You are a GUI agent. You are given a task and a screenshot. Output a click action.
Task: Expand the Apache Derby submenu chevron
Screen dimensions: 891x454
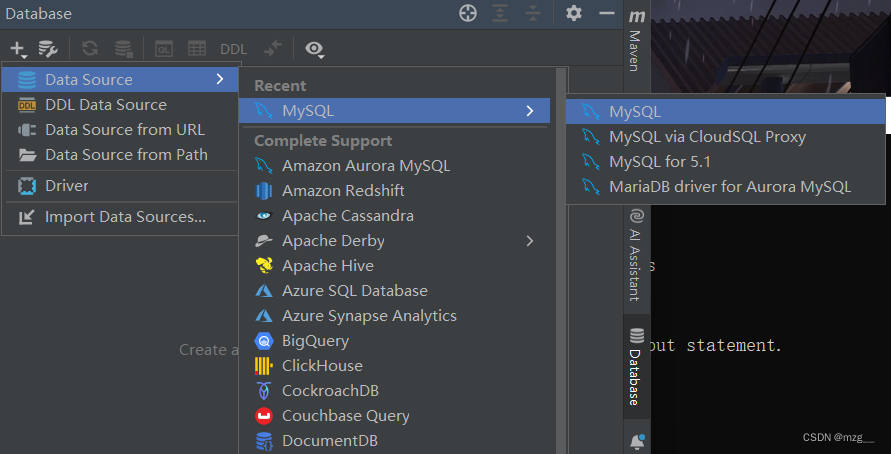point(530,241)
